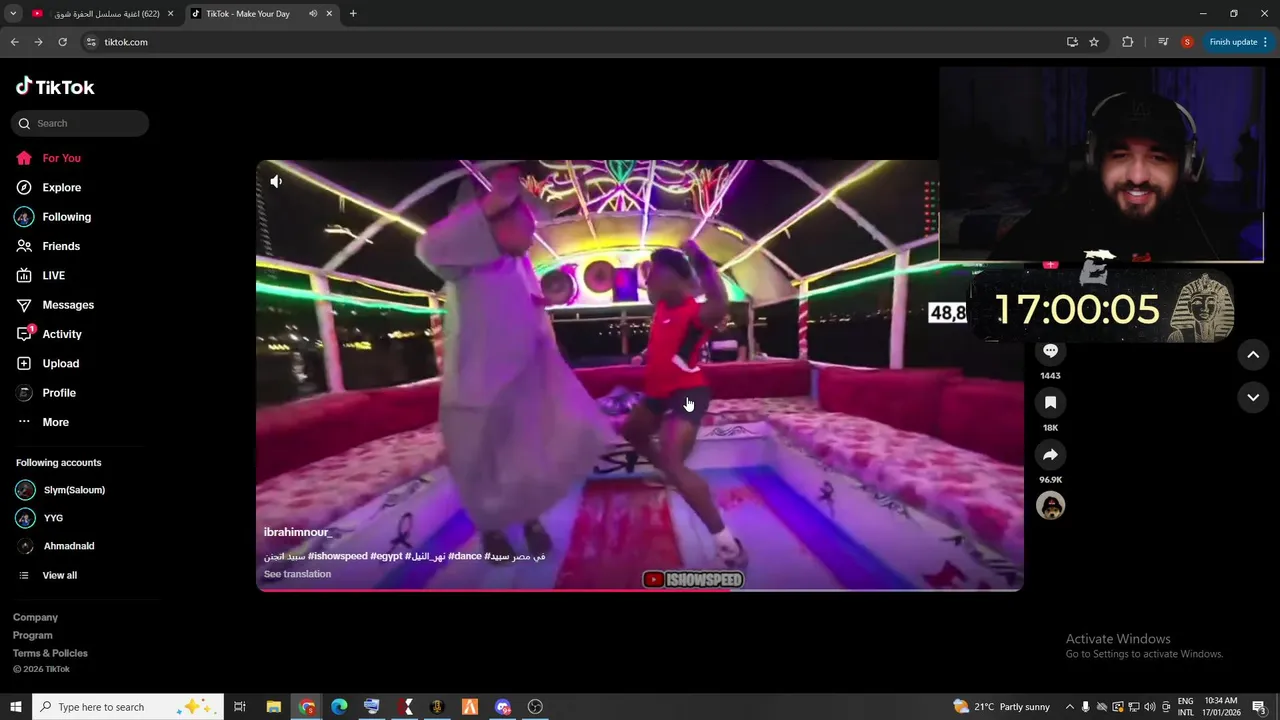The width and height of the screenshot is (1280, 720).
Task: Go back in the browser
Action: tap(14, 42)
